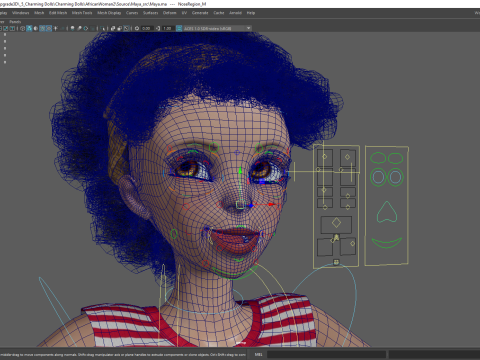Toggle the view transform color management icon
The image size is (480, 360).
click(x=179, y=28)
